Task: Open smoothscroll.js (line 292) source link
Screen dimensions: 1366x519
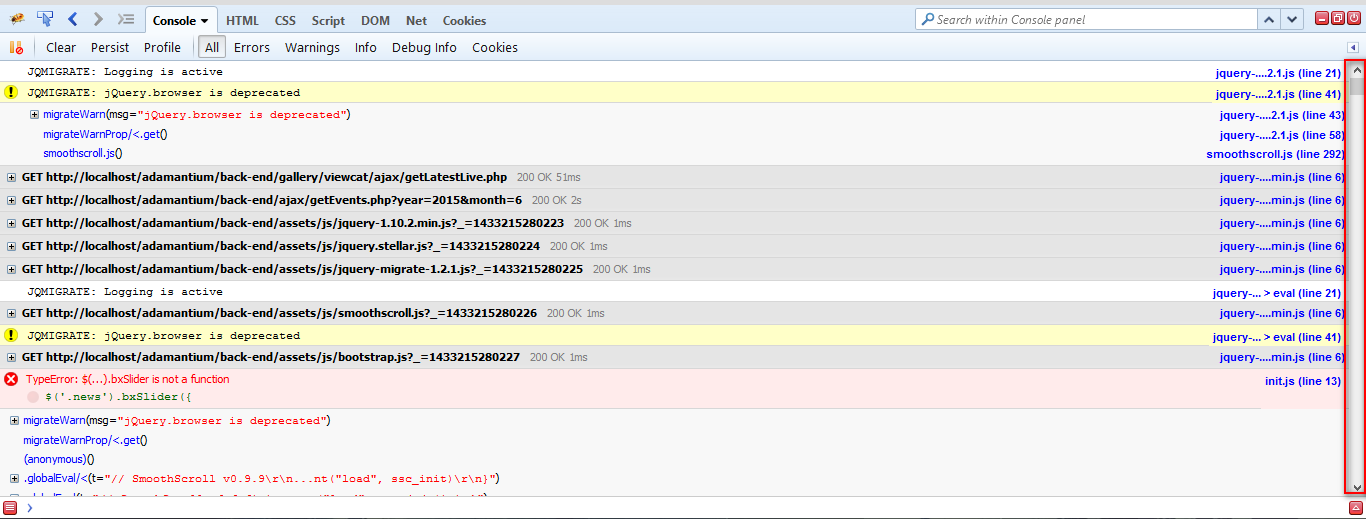Action: pyautogui.click(x=1275, y=154)
